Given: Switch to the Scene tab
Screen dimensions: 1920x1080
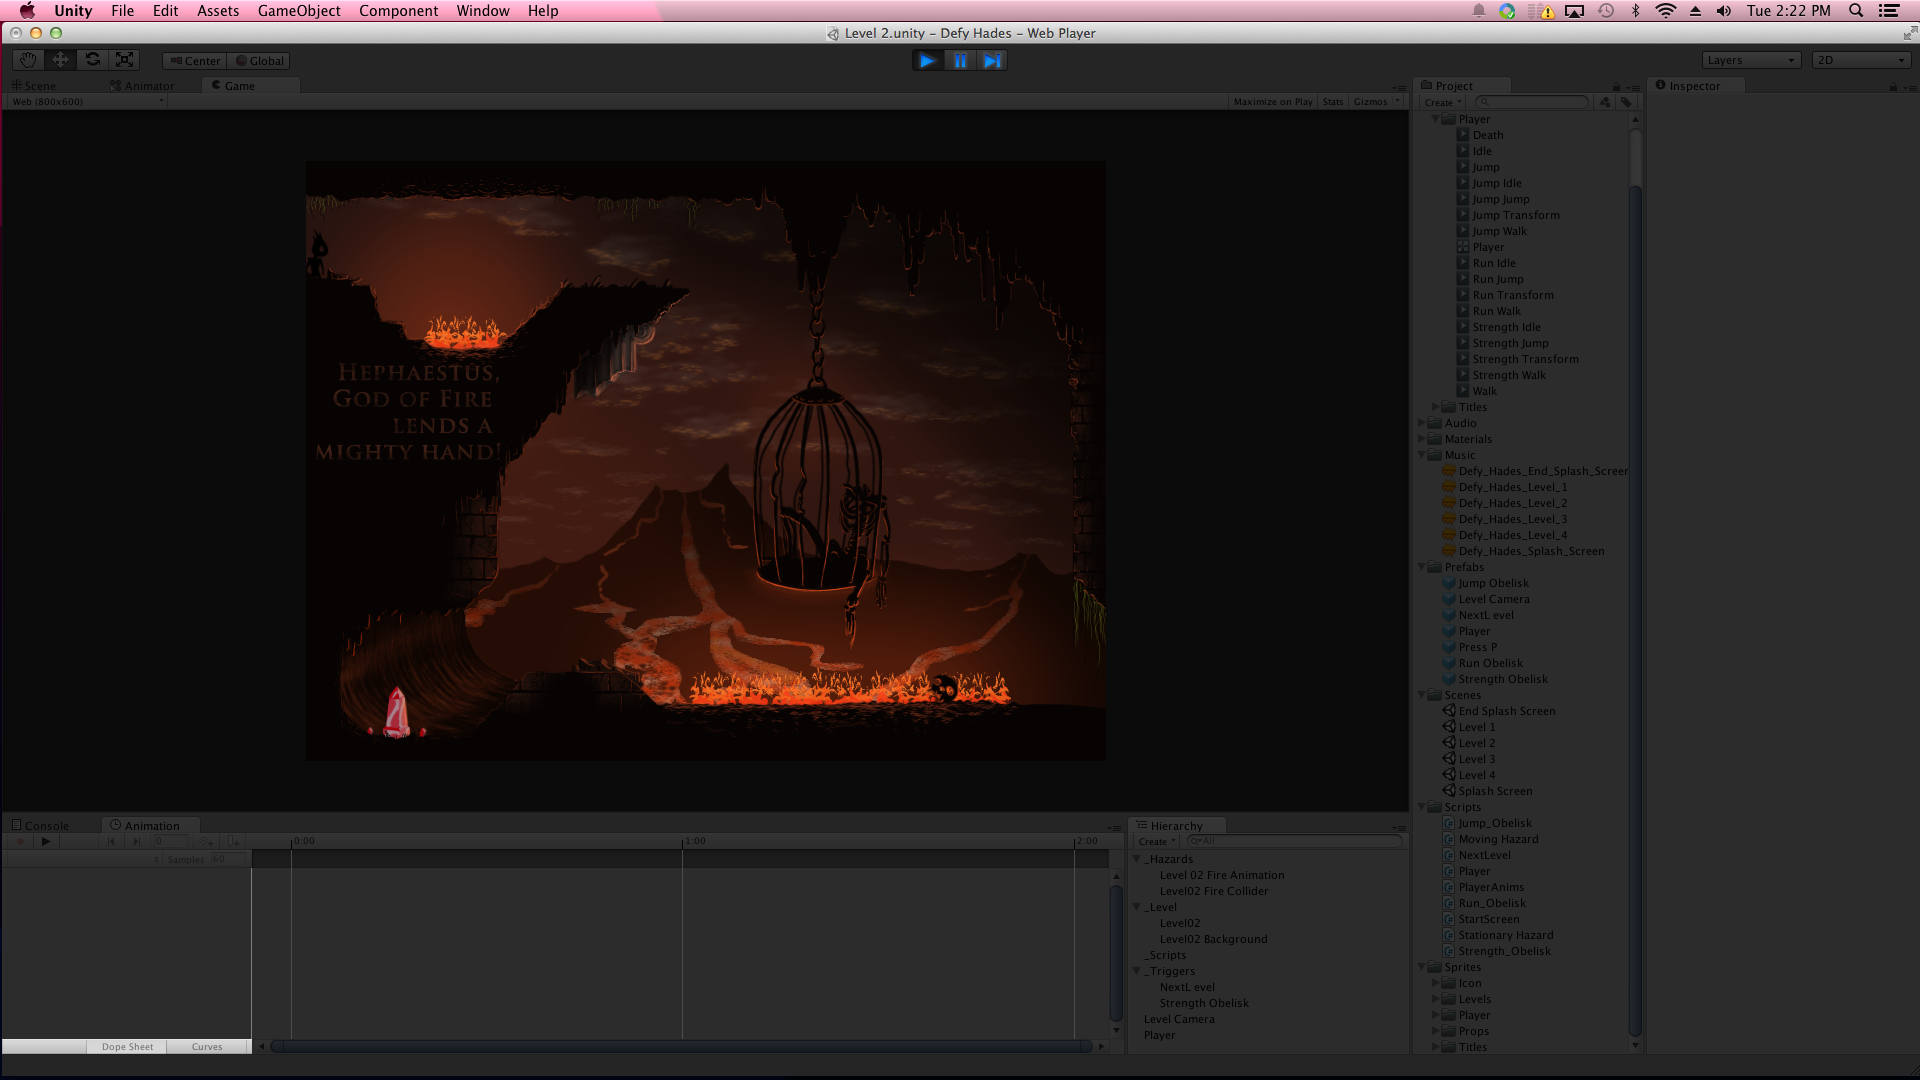Looking at the screenshot, I should (33, 86).
